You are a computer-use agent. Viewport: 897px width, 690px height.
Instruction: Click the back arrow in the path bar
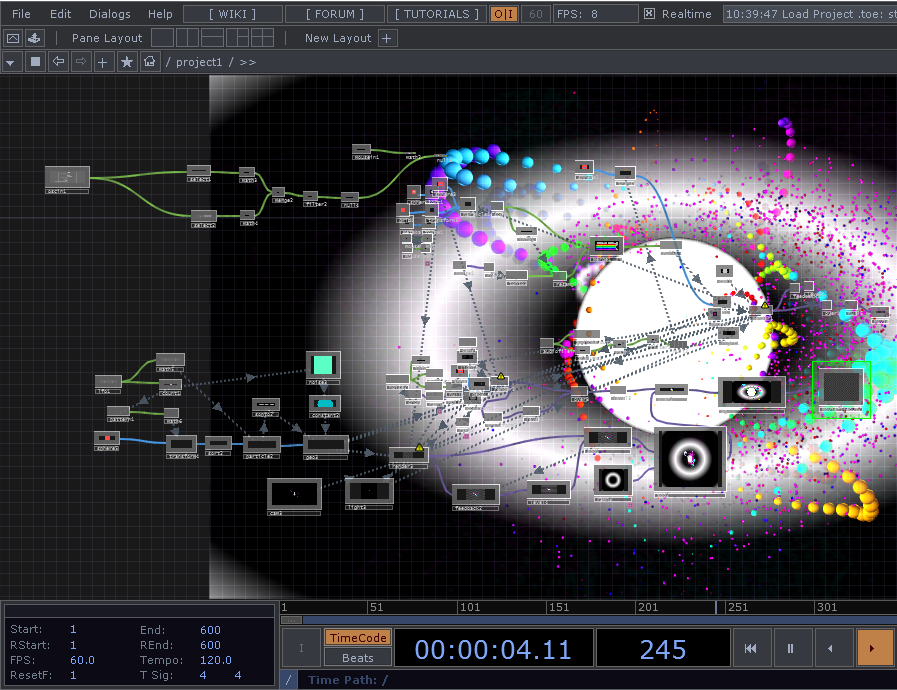coord(58,62)
